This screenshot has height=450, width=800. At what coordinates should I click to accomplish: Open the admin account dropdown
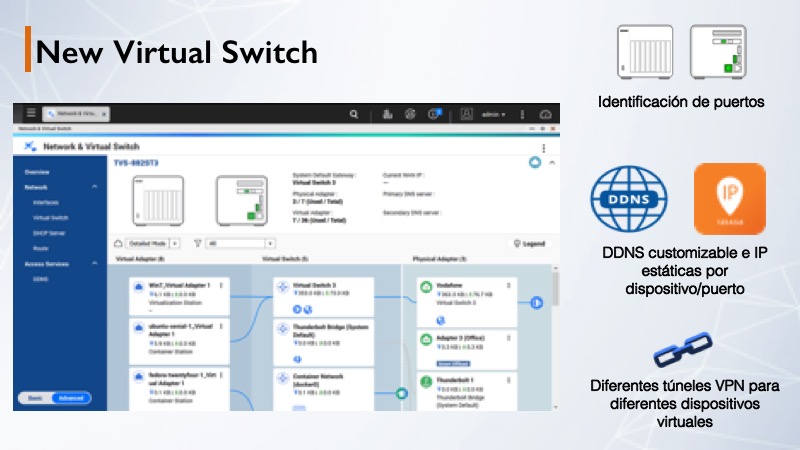pos(493,114)
